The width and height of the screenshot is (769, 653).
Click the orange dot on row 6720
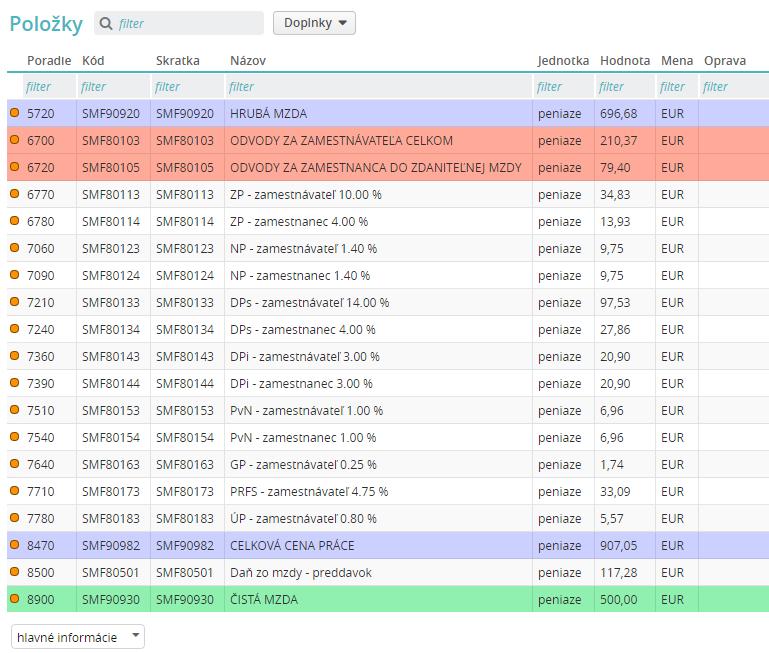point(15,166)
